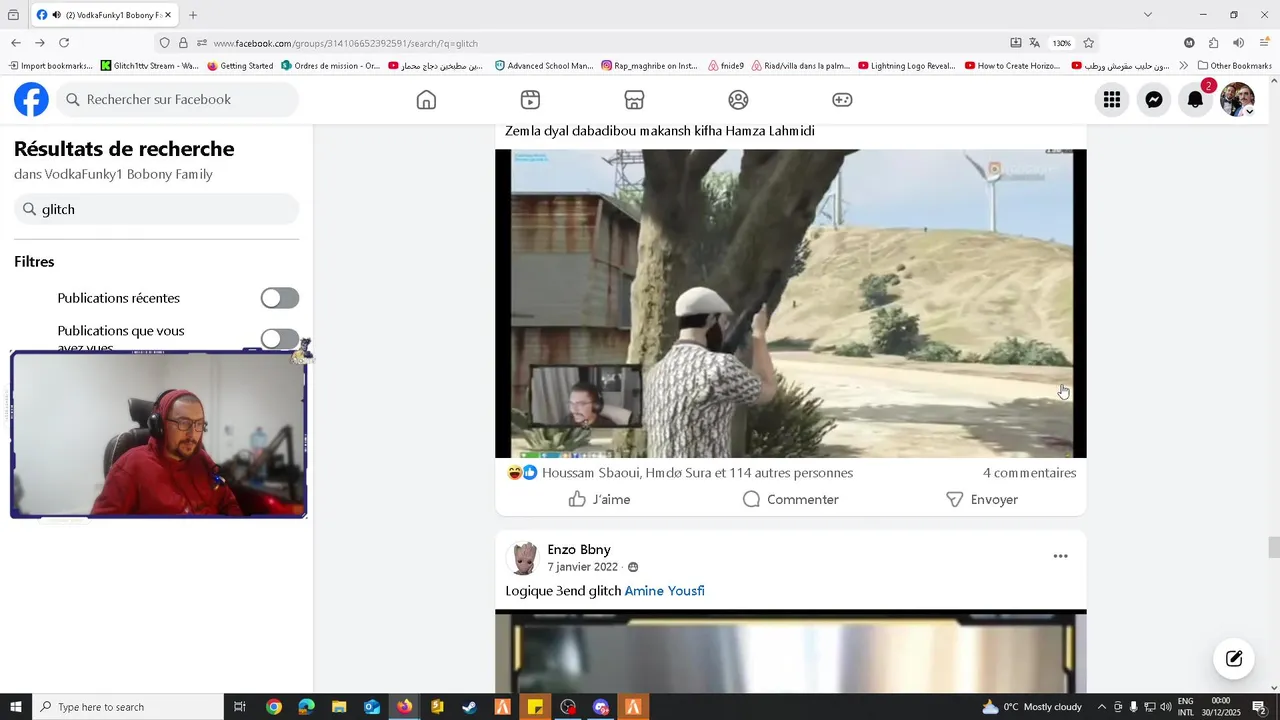Toggle Publications récentes filter switch

click(x=280, y=298)
